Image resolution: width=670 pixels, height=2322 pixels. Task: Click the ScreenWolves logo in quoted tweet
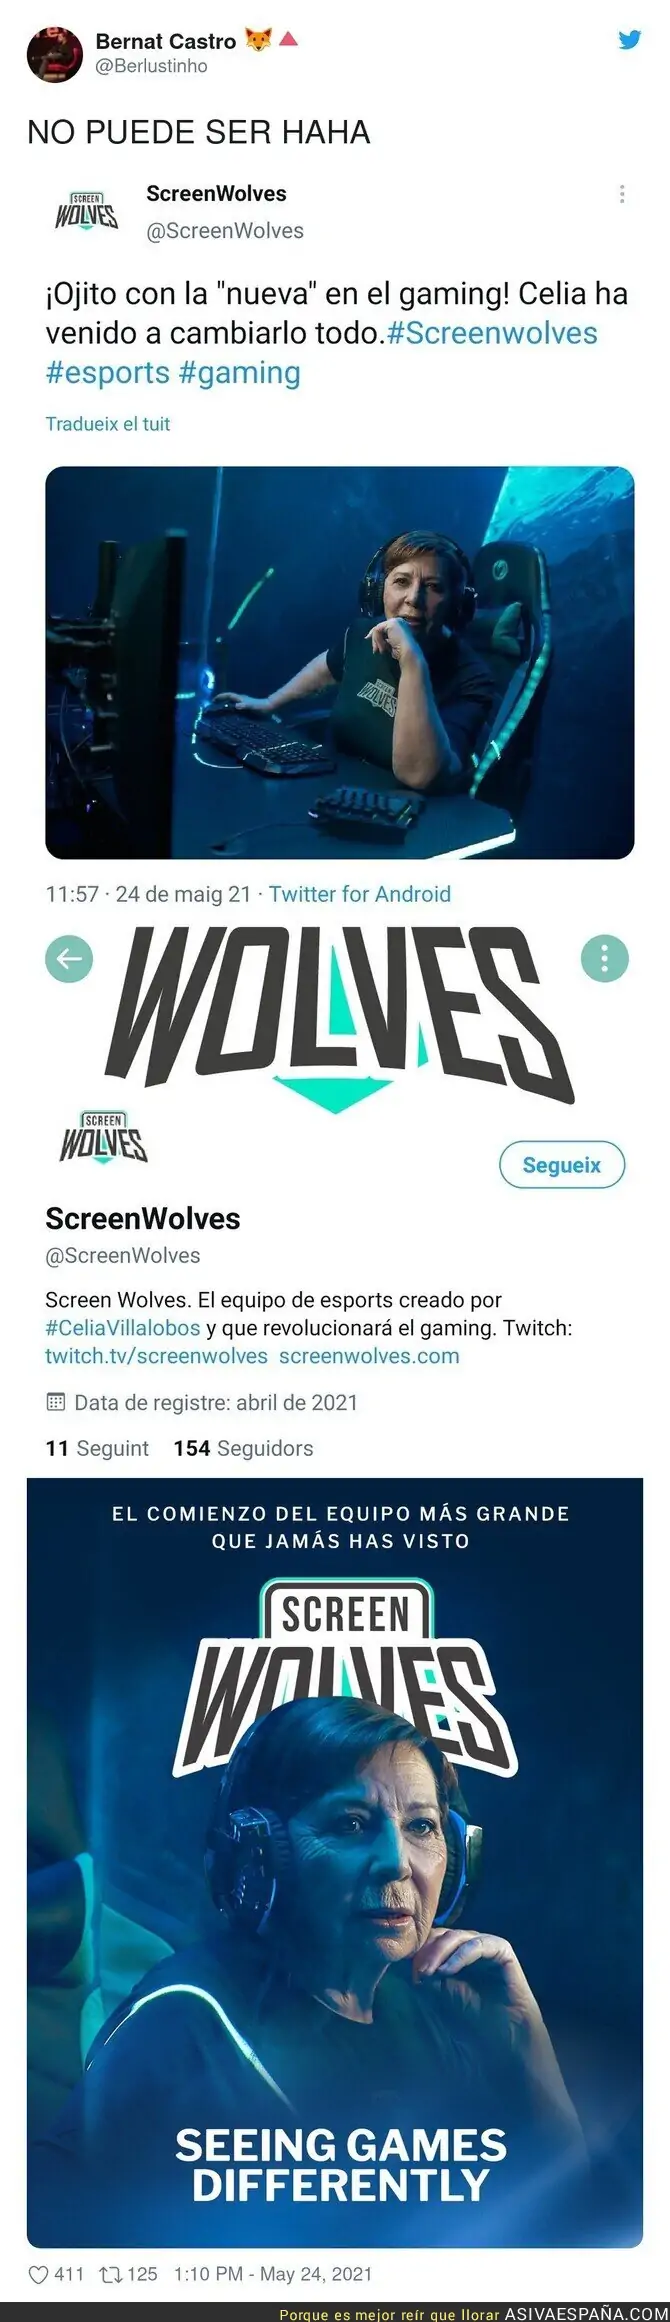coord(86,211)
